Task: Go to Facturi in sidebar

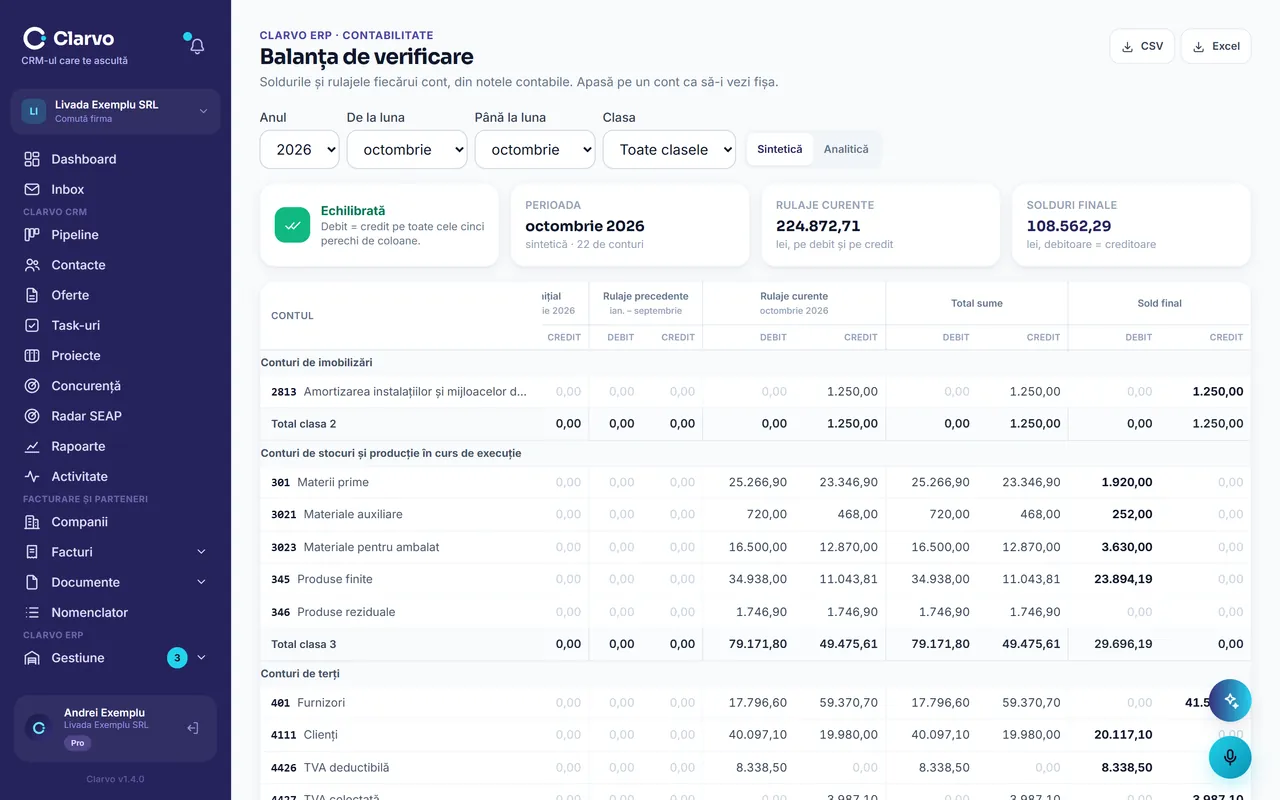Action: (x=72, y=552)
